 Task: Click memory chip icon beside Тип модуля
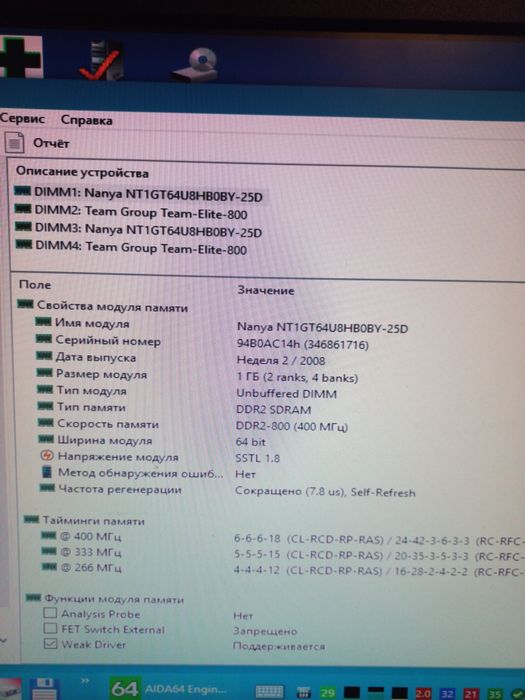tap(45, 389)
